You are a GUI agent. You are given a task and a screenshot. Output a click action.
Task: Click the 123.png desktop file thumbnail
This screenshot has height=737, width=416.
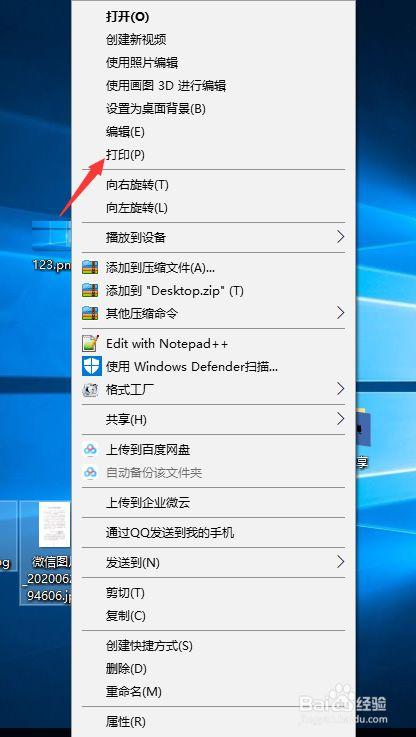click(52, 235)
